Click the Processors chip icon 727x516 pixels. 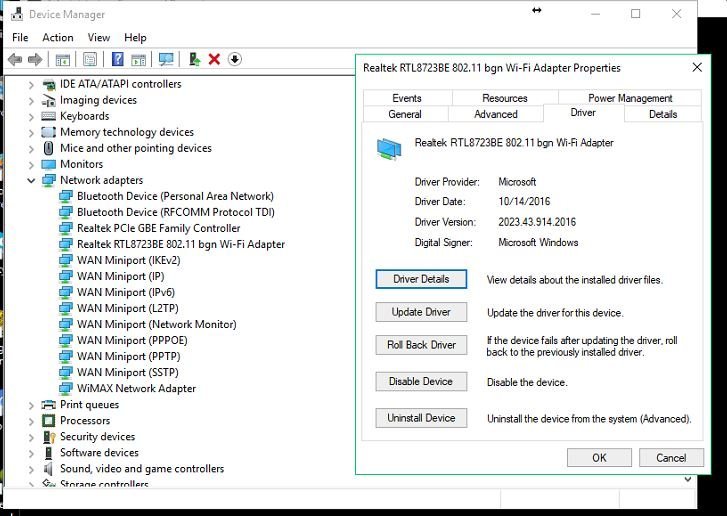(49, 421)
